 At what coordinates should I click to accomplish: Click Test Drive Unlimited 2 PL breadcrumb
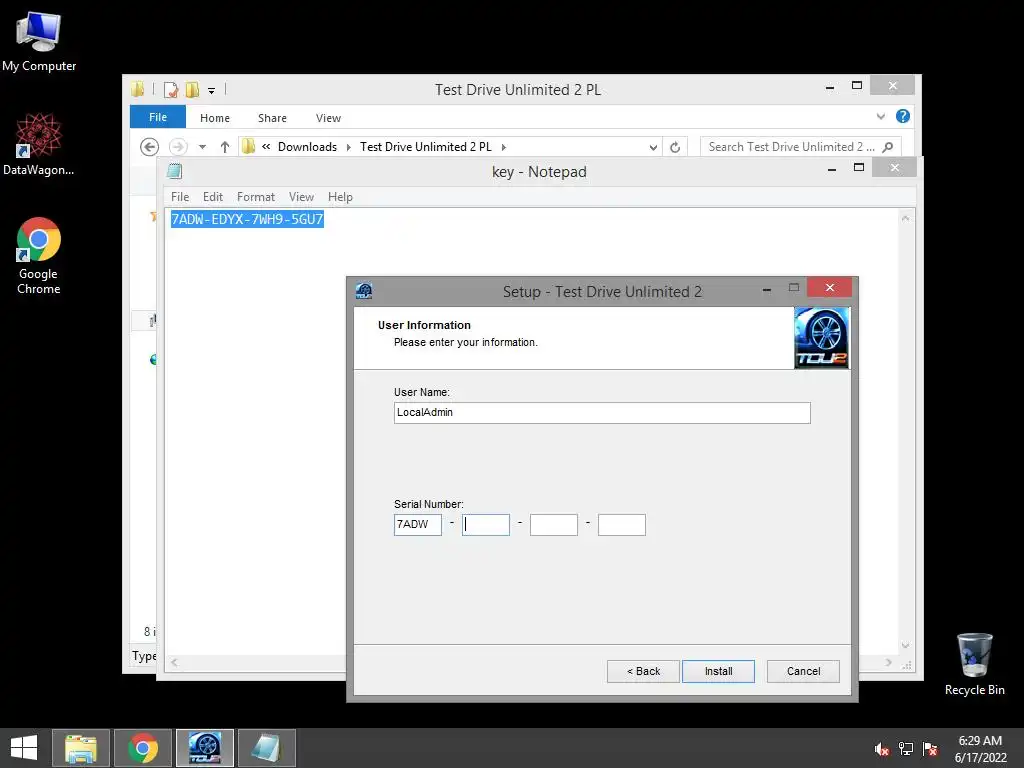pos(426,147)
